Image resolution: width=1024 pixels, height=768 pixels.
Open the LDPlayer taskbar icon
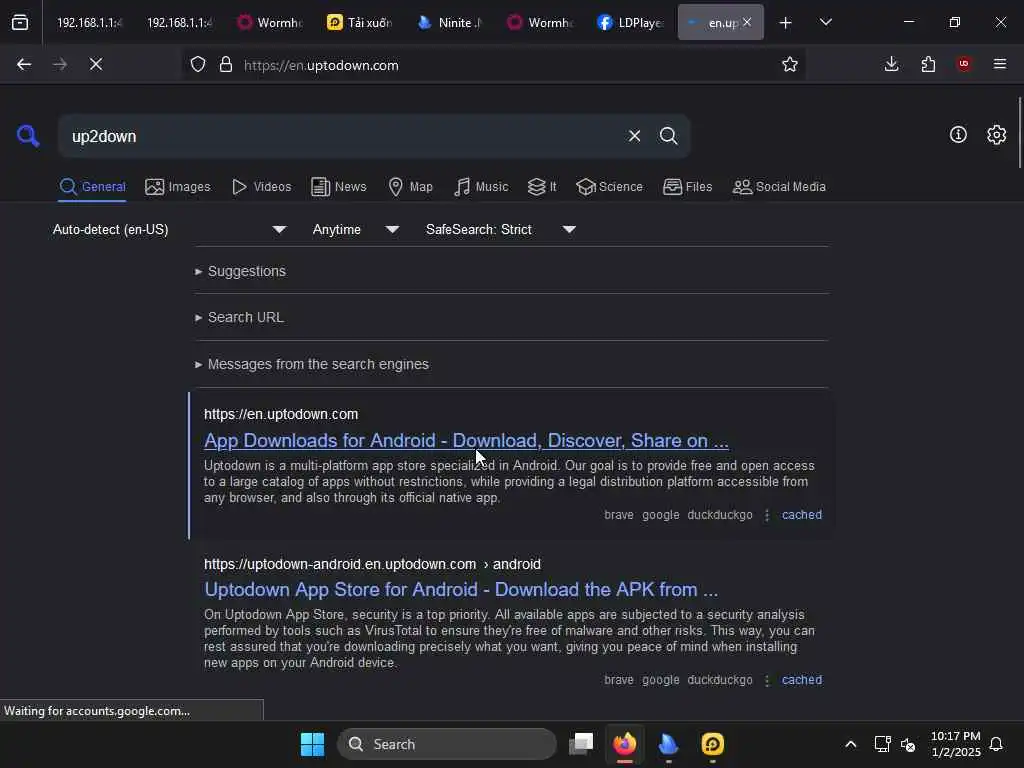coord(712,744)
